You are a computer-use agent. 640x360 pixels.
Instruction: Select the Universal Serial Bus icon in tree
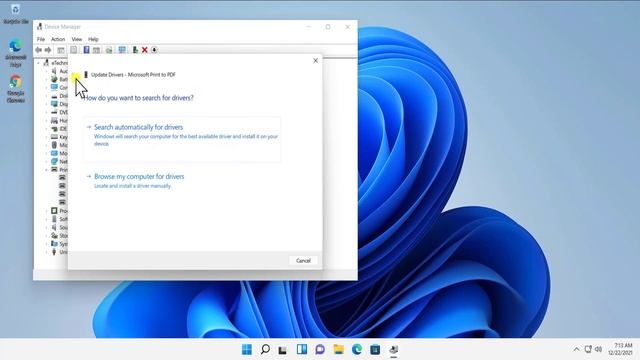click(54, 252)
